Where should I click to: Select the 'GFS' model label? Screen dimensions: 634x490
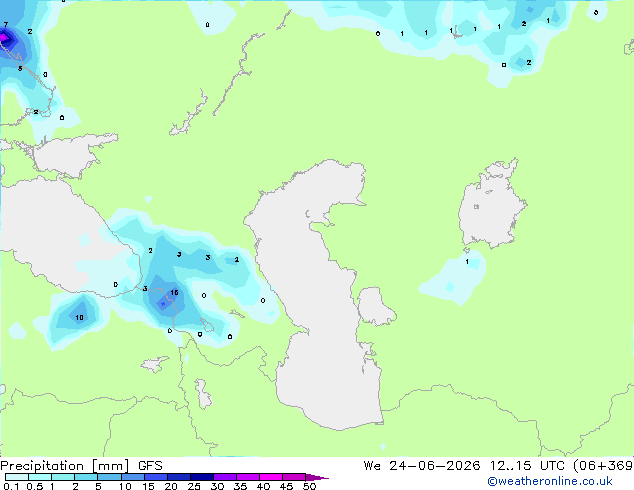(150, 466)
